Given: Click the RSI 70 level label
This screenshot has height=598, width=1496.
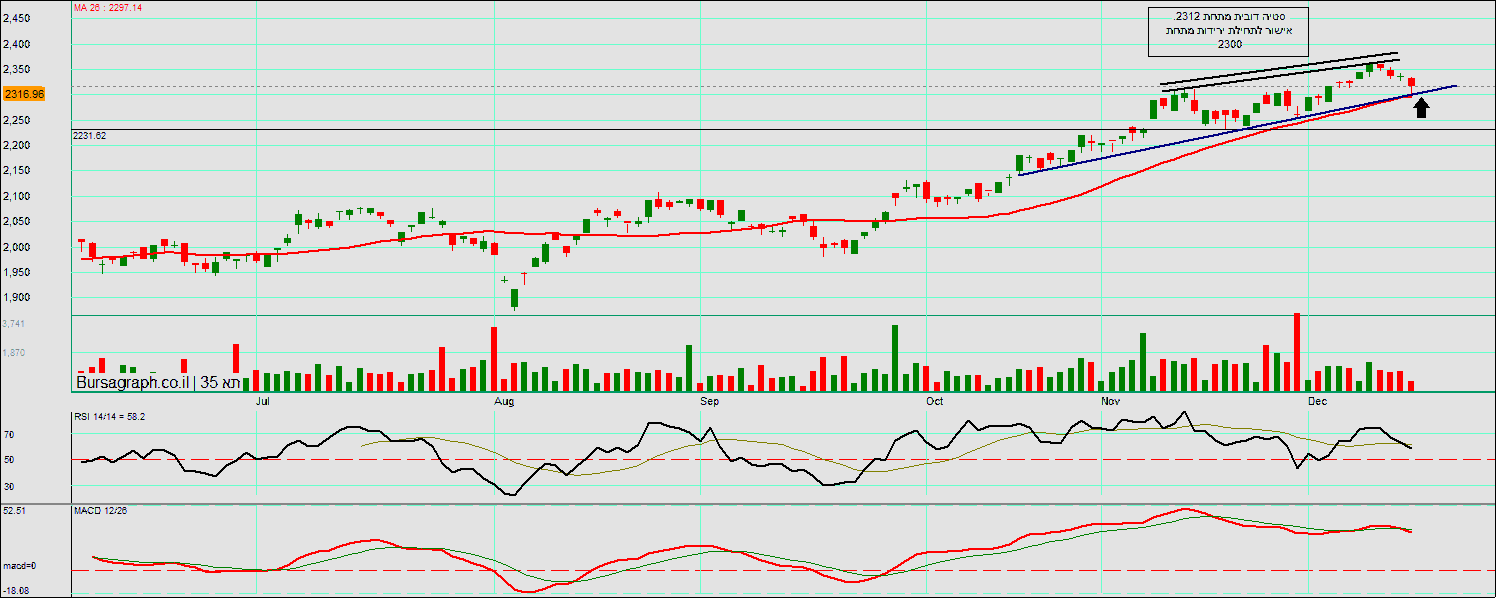Looking at the screenshot, I should 9,436.
